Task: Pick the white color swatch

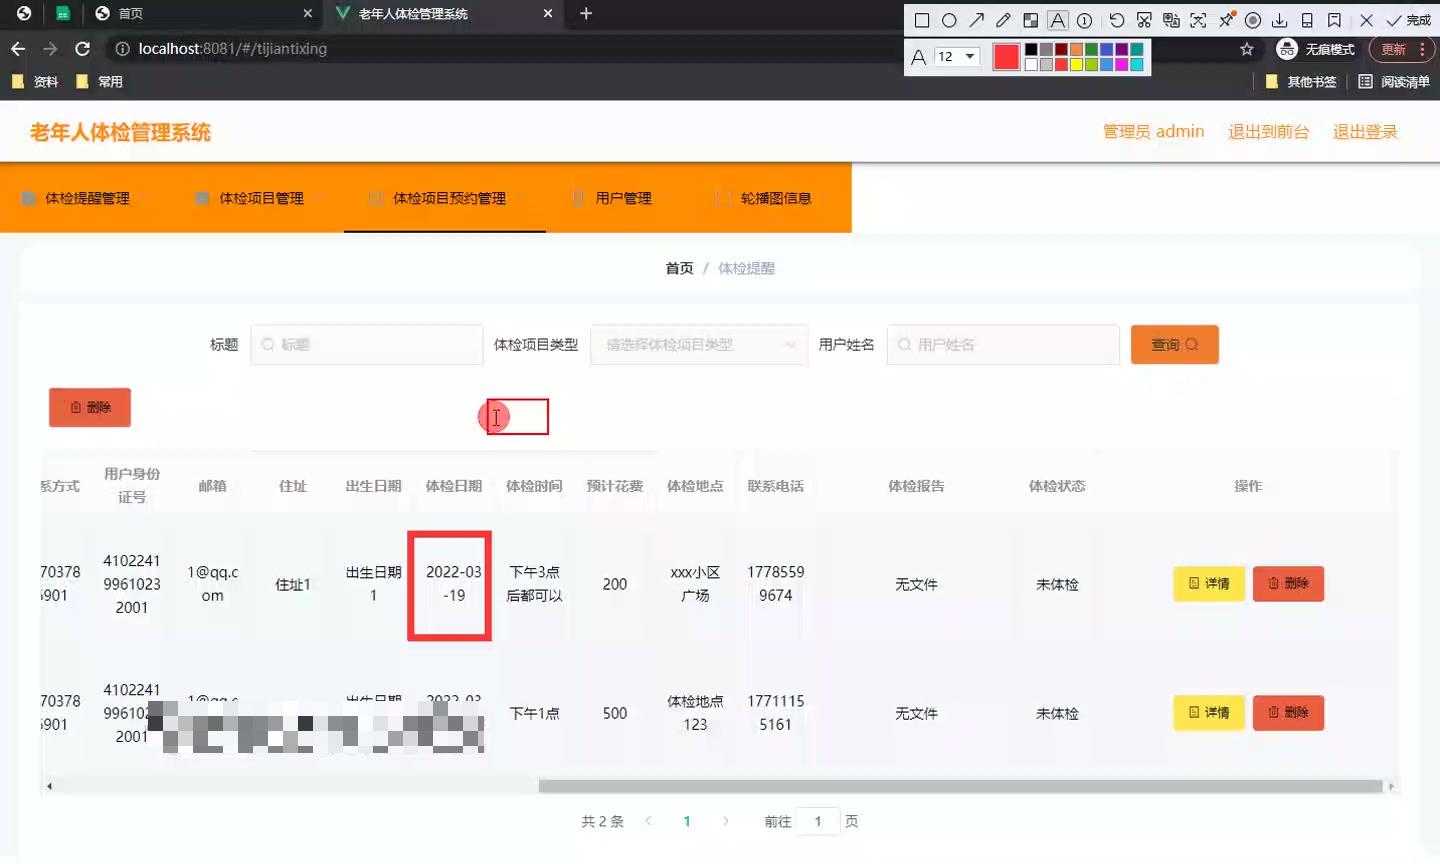Action: point(1031,64)
